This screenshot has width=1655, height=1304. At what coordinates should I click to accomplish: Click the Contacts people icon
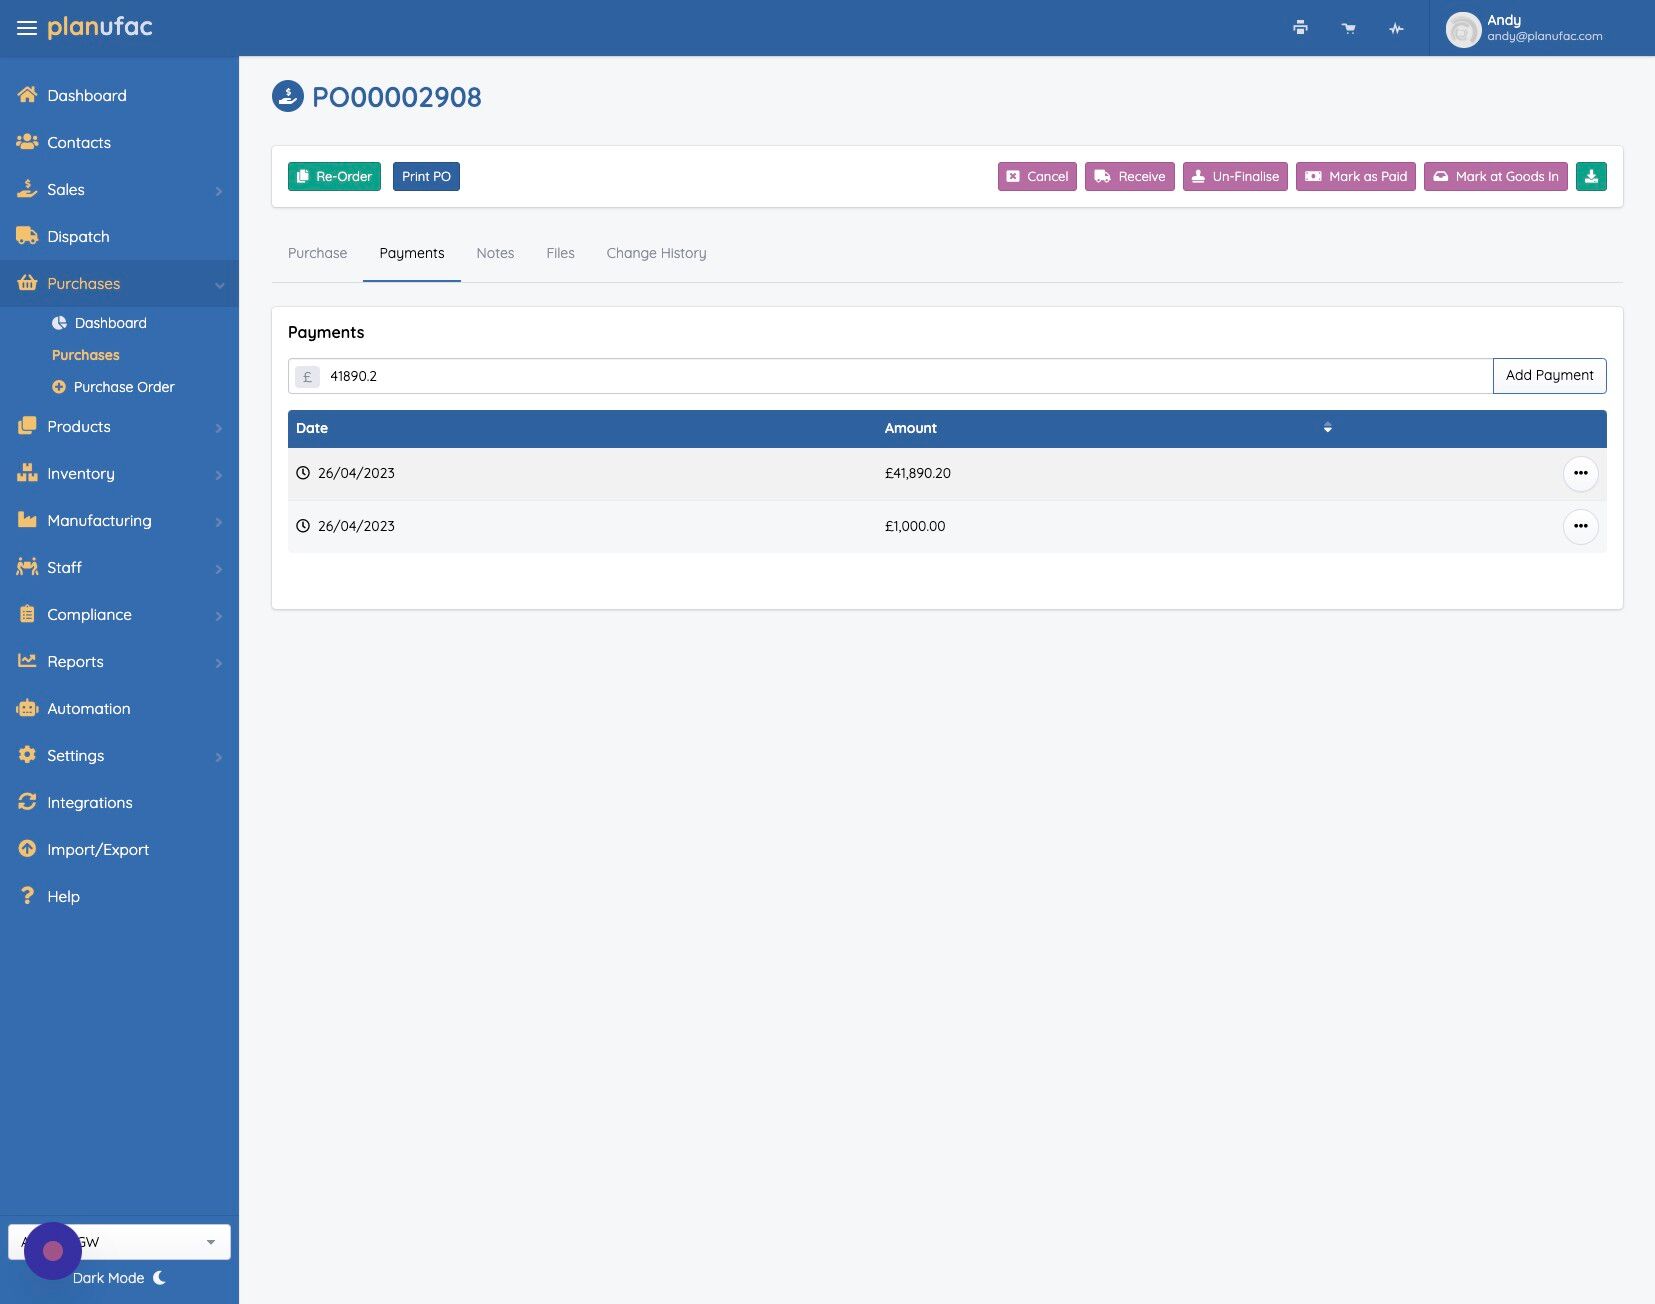click(27, 142)
